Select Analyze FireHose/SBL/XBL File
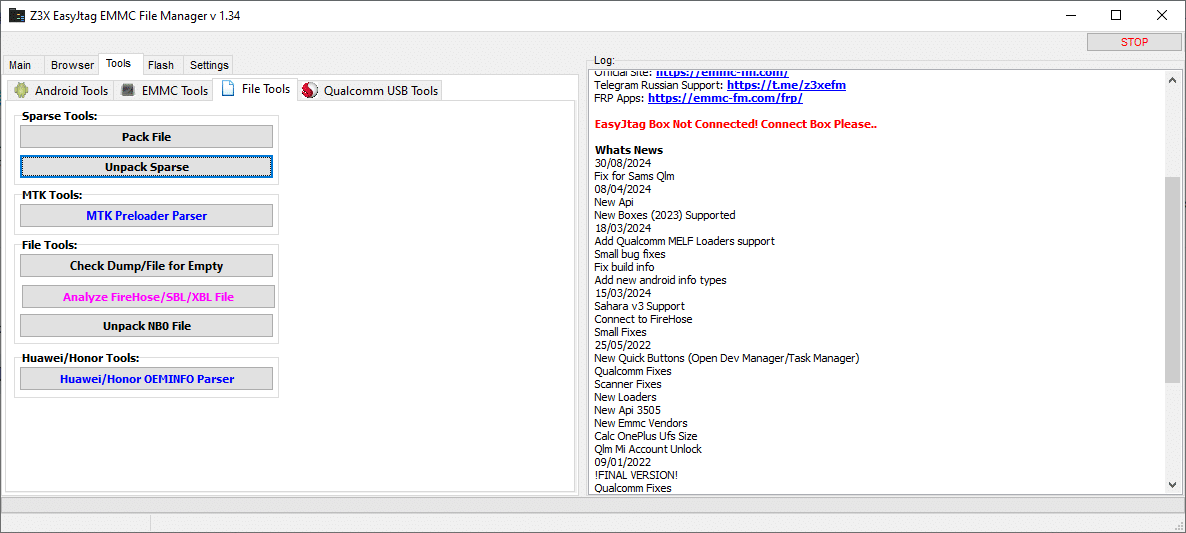This screenshot has height=533, width=1186. click(146, 297)
